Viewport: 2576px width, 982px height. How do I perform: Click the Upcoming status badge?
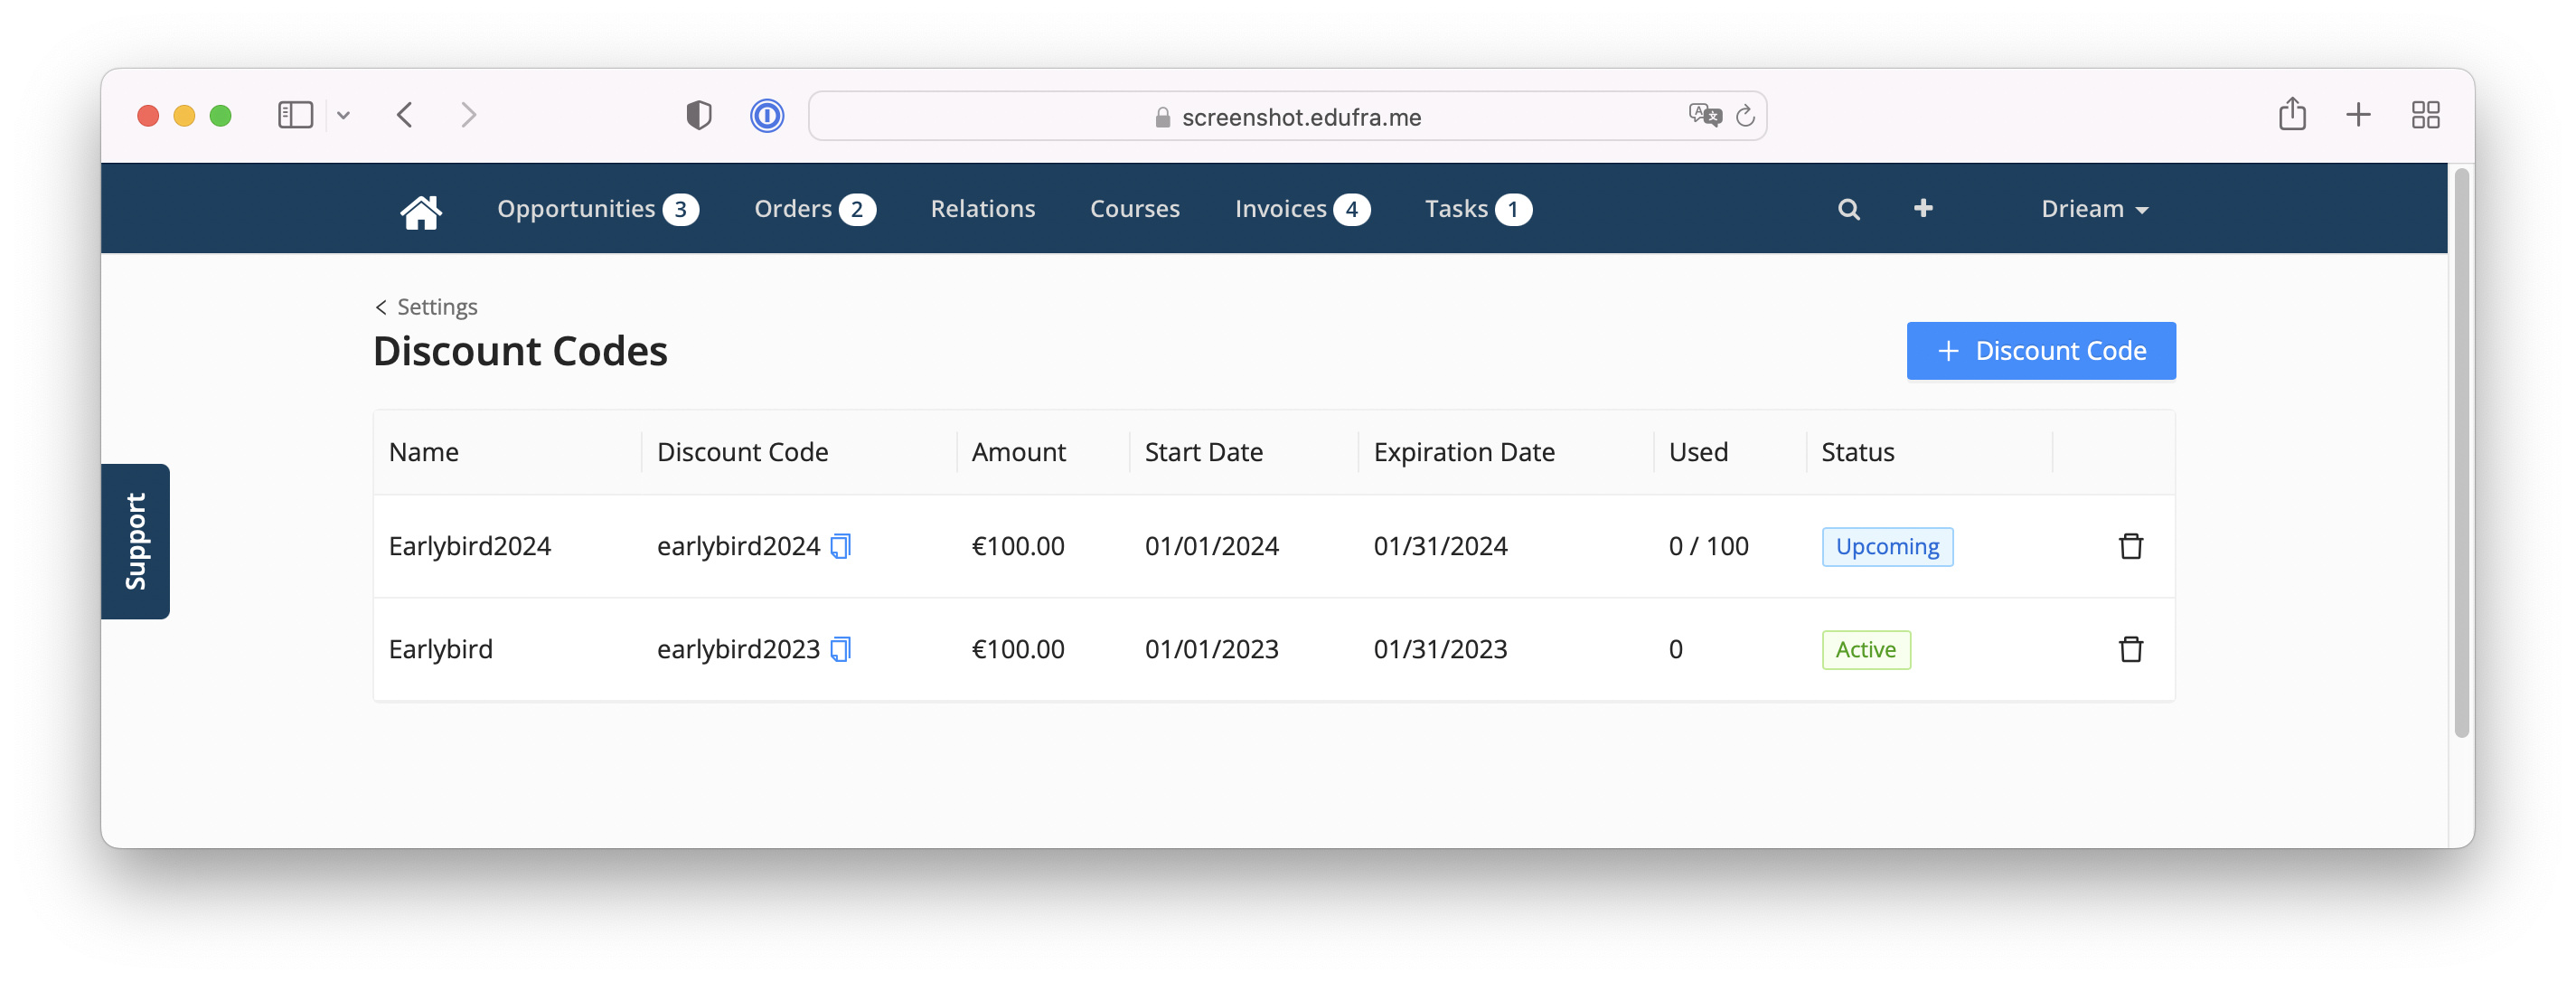(x=1886, y=546)
